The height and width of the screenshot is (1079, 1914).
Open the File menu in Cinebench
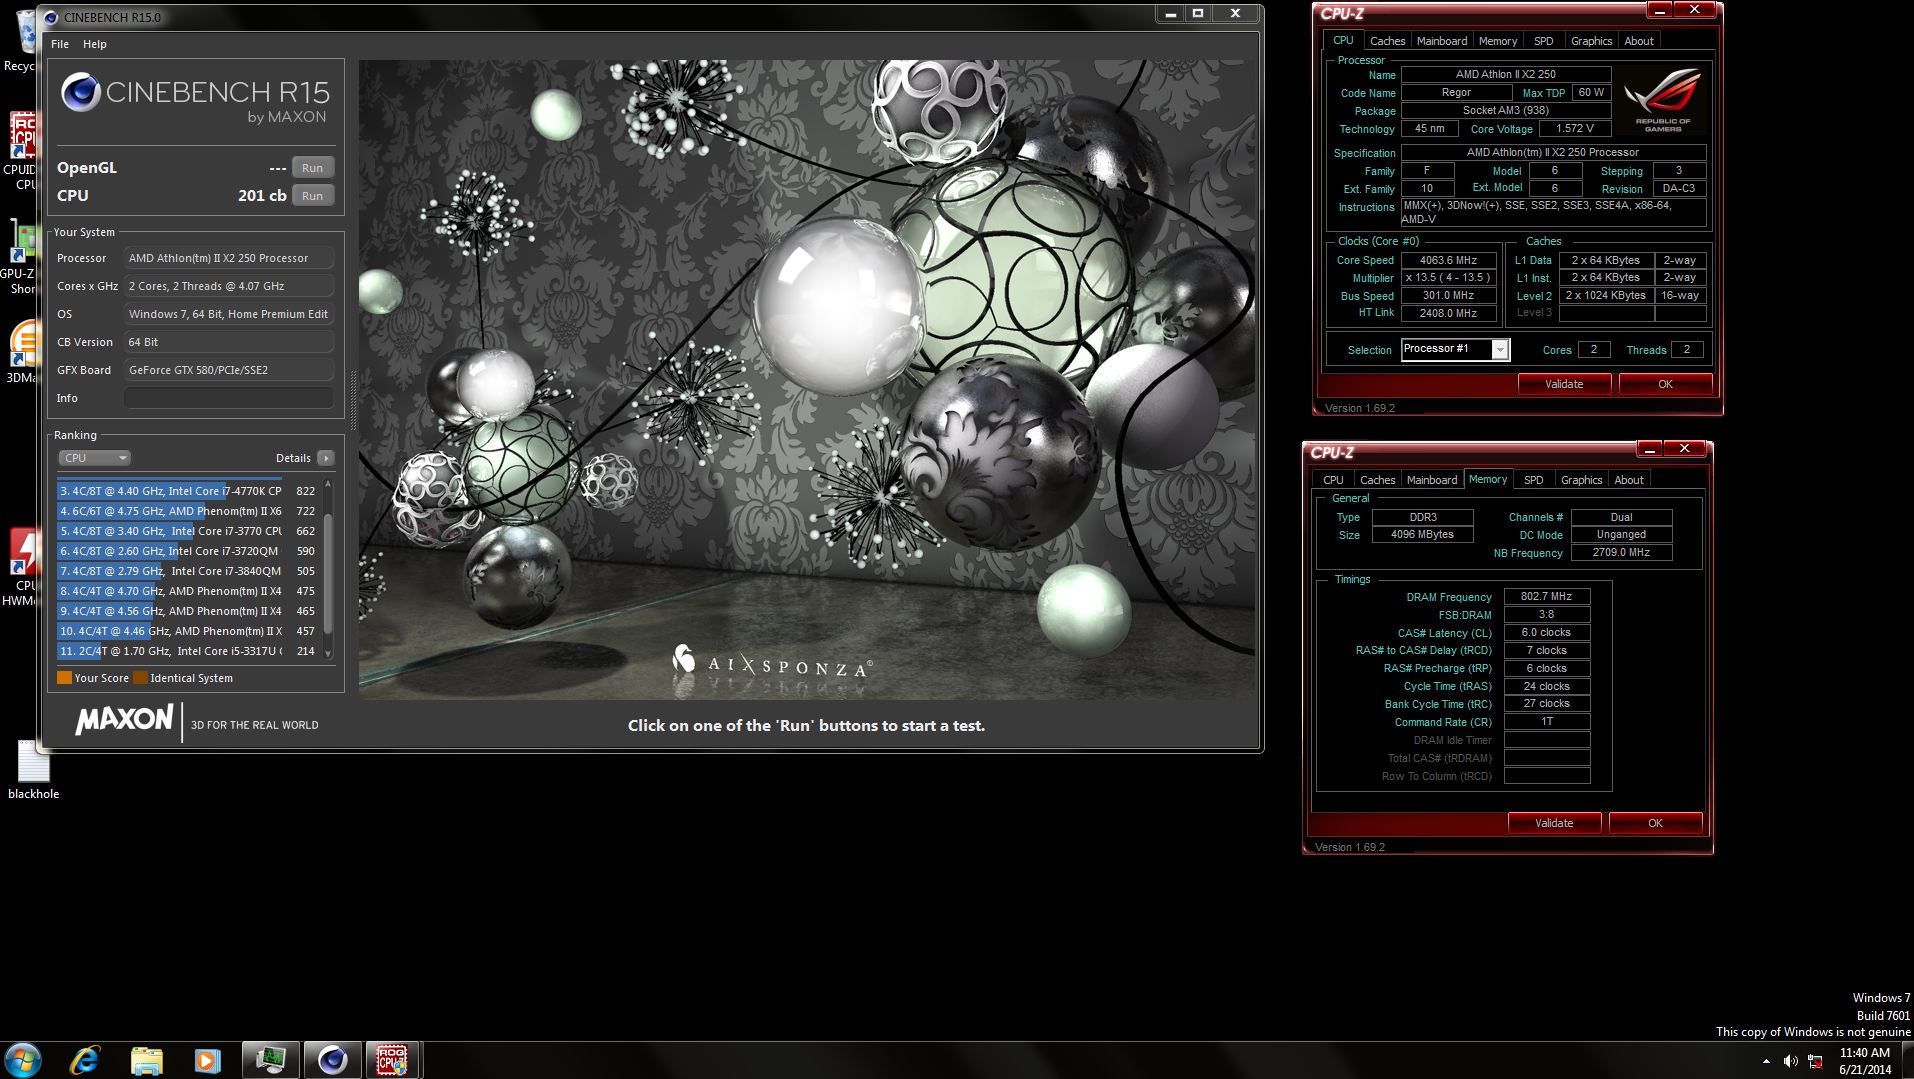[x=60, y=44]
